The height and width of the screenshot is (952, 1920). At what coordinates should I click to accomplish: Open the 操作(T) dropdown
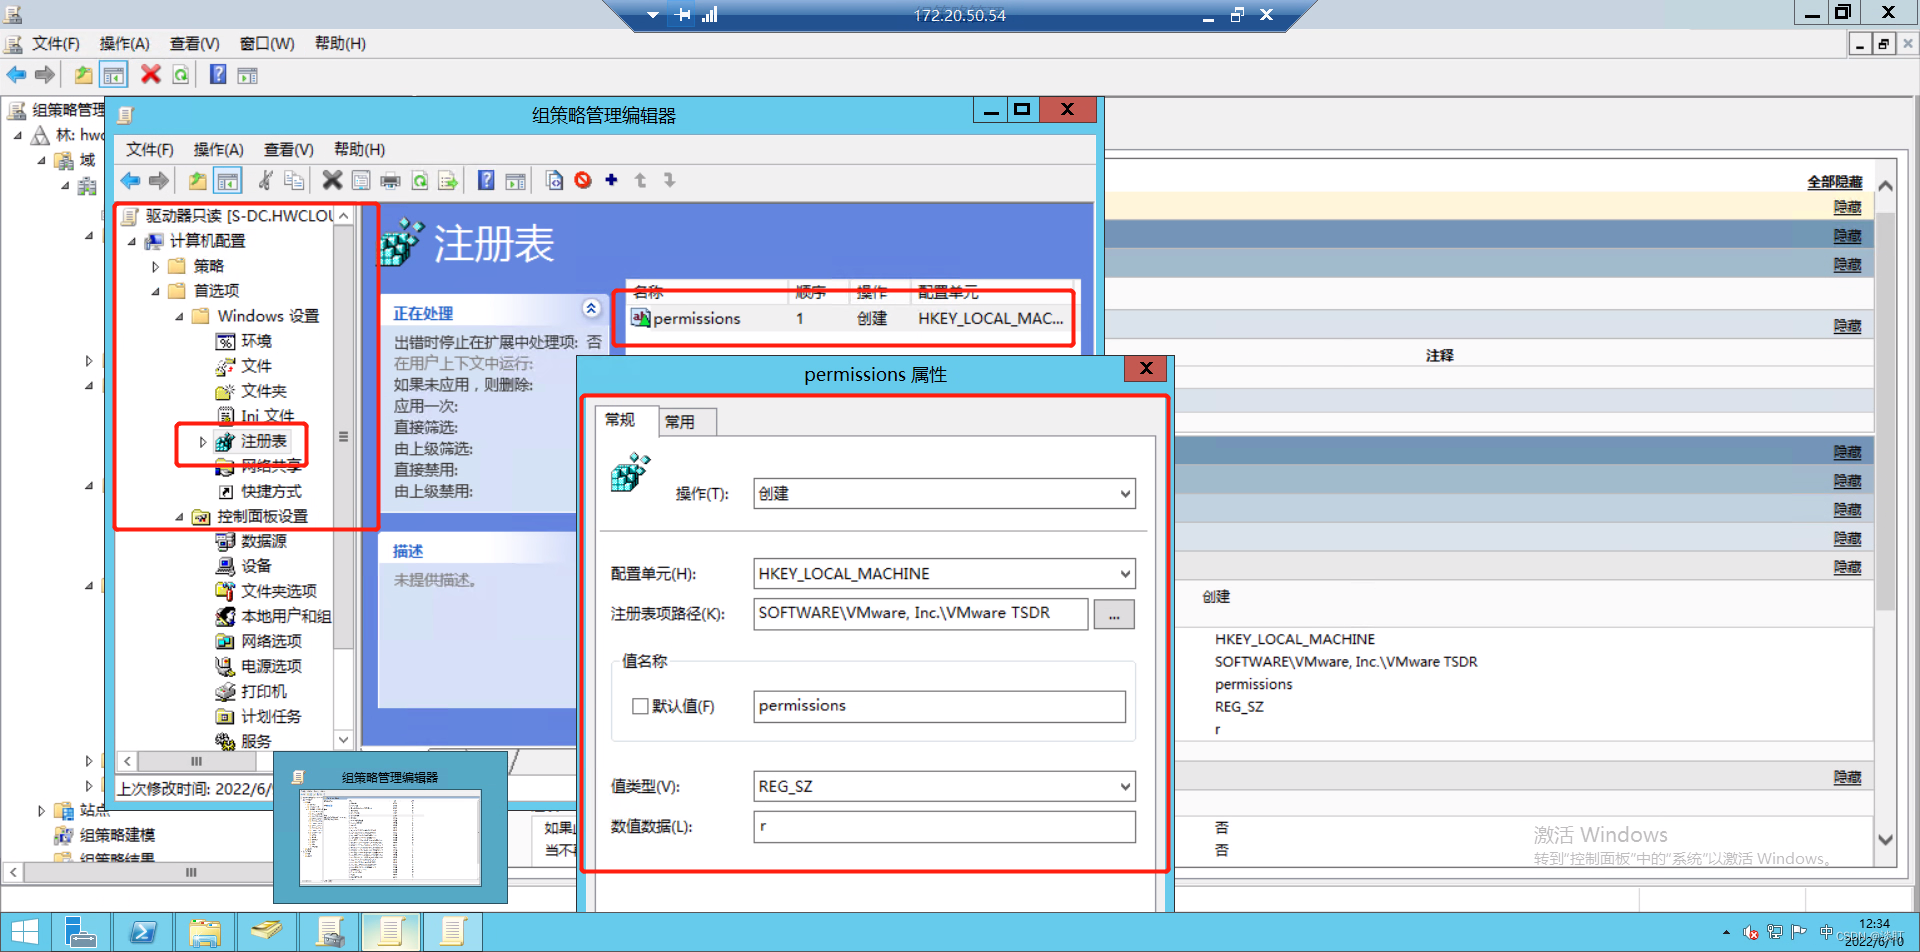1125,493
